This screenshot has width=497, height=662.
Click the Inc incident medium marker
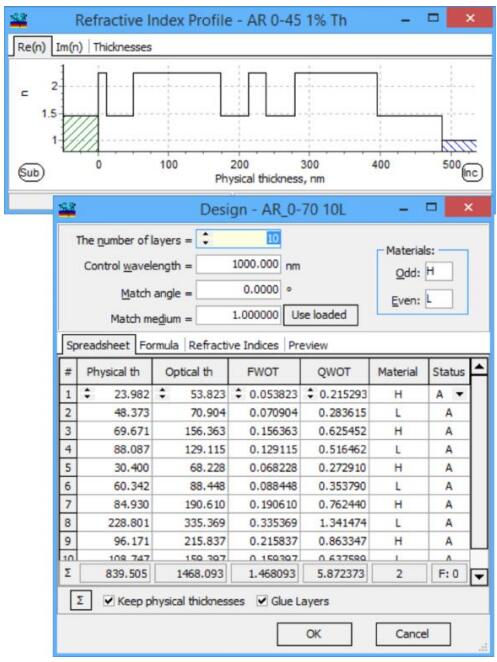point(471,172)
